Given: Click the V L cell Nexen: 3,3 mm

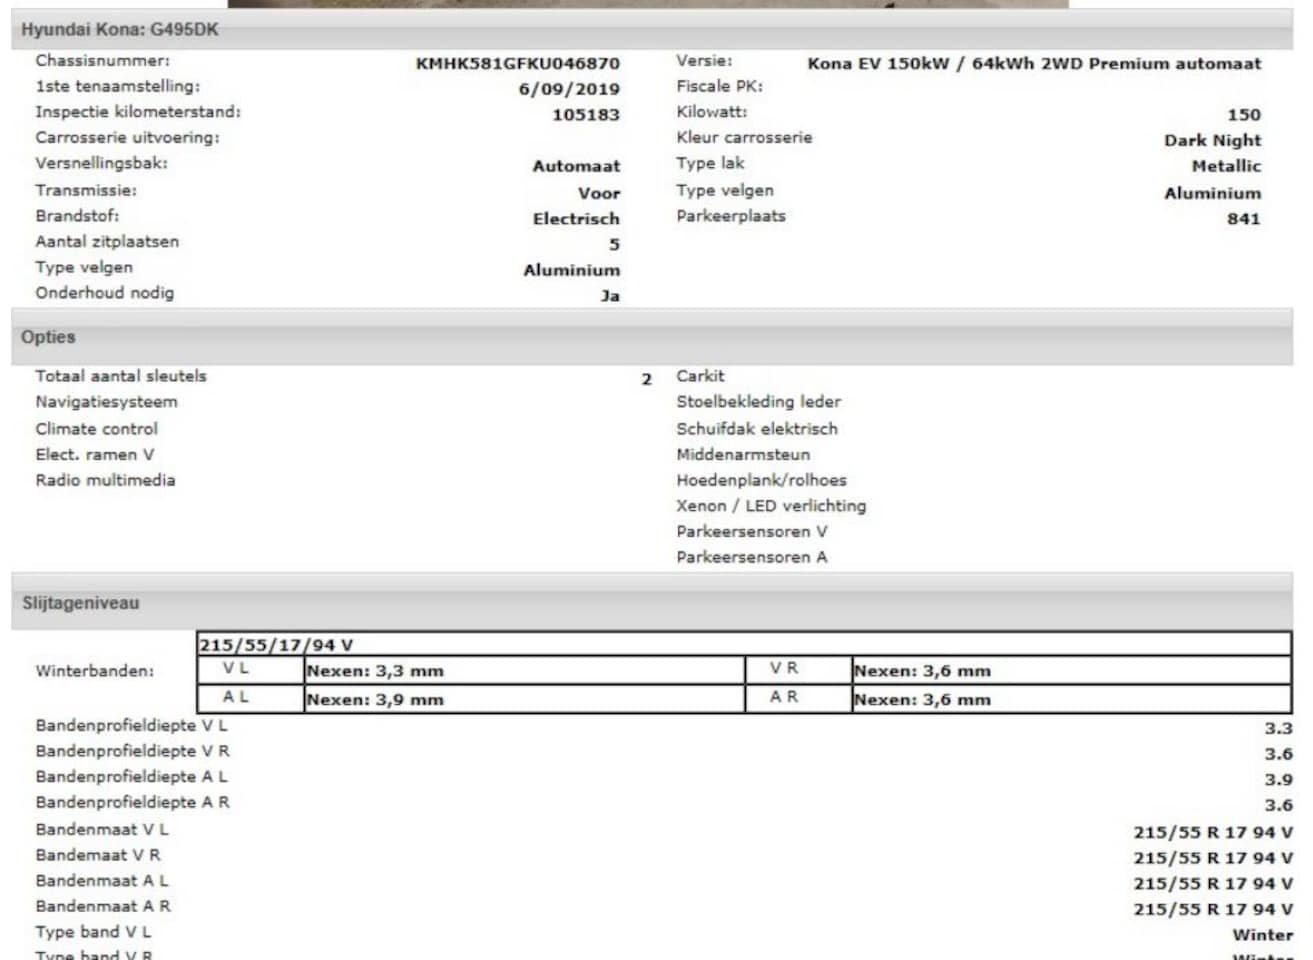Looking at the screenshot, I should click(525, 671).
